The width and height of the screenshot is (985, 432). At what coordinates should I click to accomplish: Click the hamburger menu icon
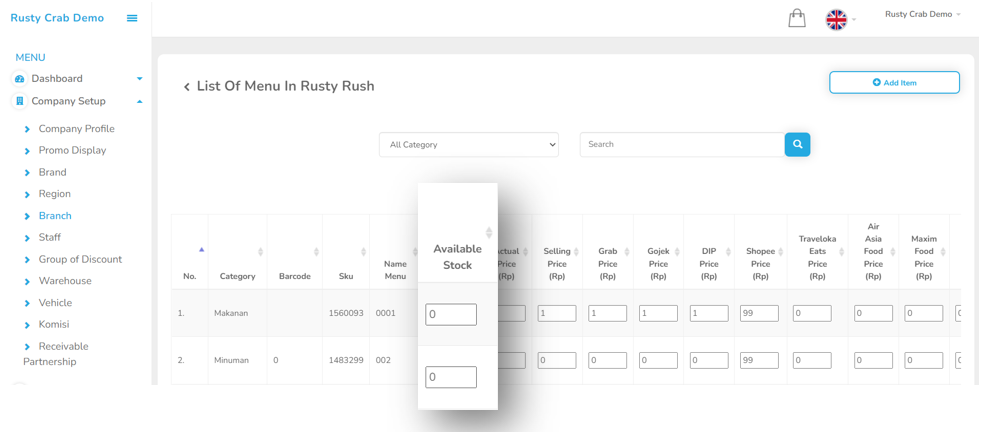pyautogui.click(x=132, y=18)
